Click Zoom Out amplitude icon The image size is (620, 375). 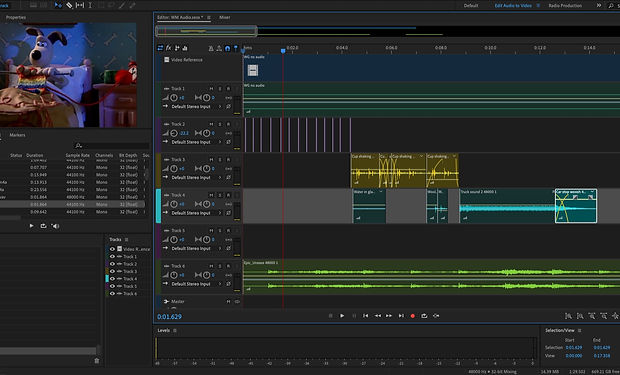(580, 316)
